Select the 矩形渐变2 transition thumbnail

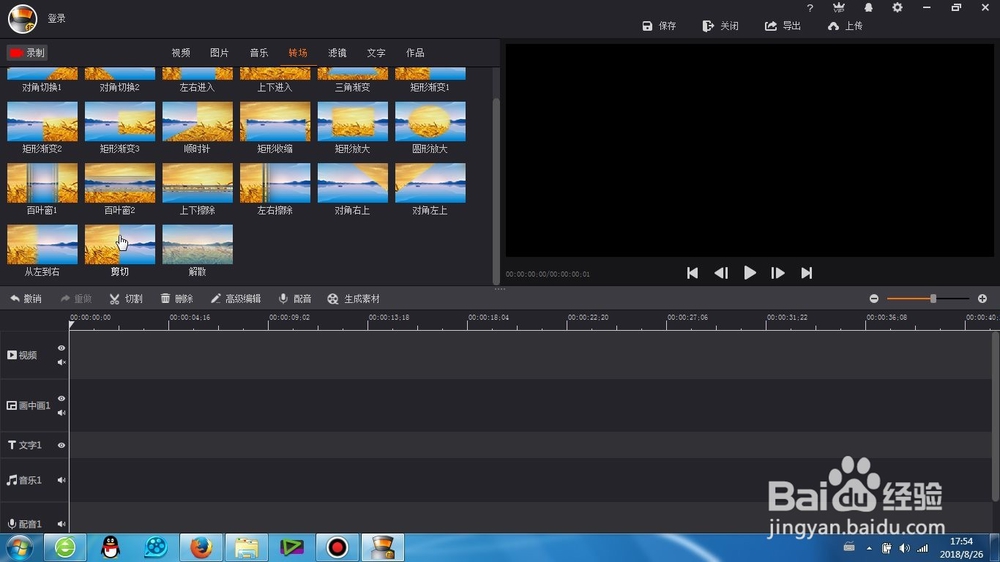coord(42,121)
